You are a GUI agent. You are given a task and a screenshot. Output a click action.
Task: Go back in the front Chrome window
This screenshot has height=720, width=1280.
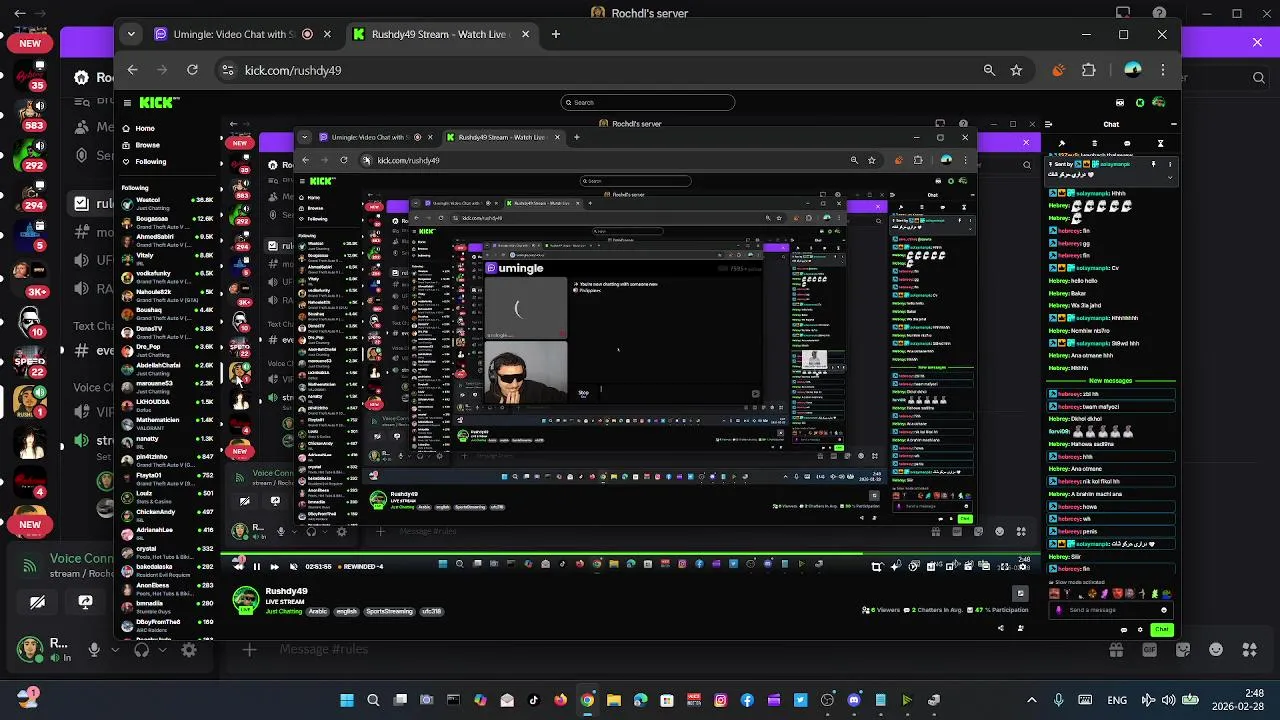(x=132, y=70)
